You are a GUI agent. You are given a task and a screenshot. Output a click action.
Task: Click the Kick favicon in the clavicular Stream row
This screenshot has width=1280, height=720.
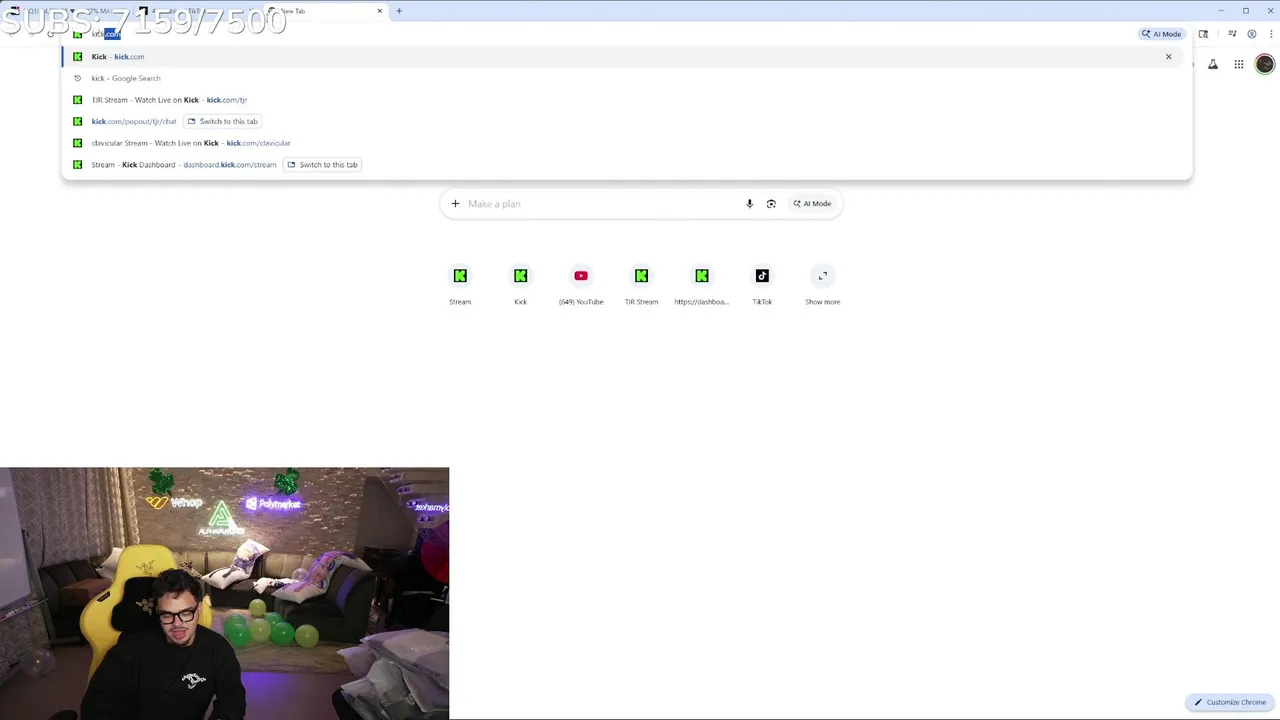click(77, 143)
